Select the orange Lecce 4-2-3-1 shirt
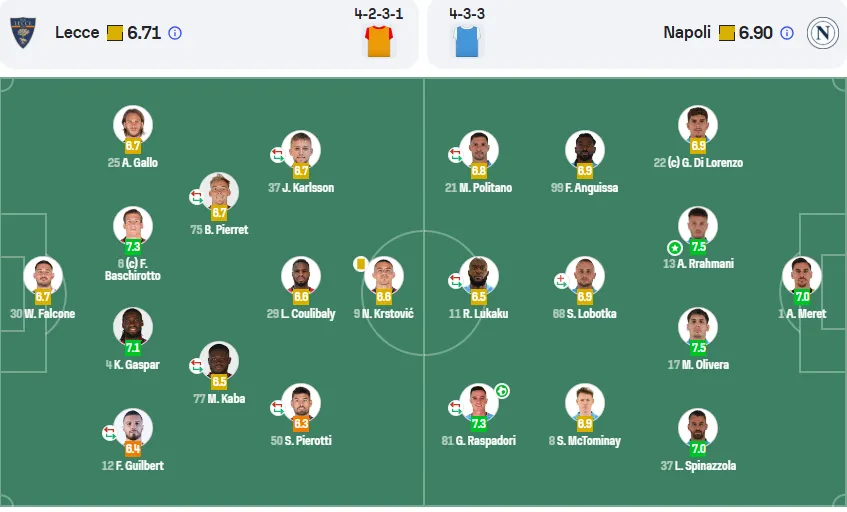The image size is (847, 512). (379, 41)
